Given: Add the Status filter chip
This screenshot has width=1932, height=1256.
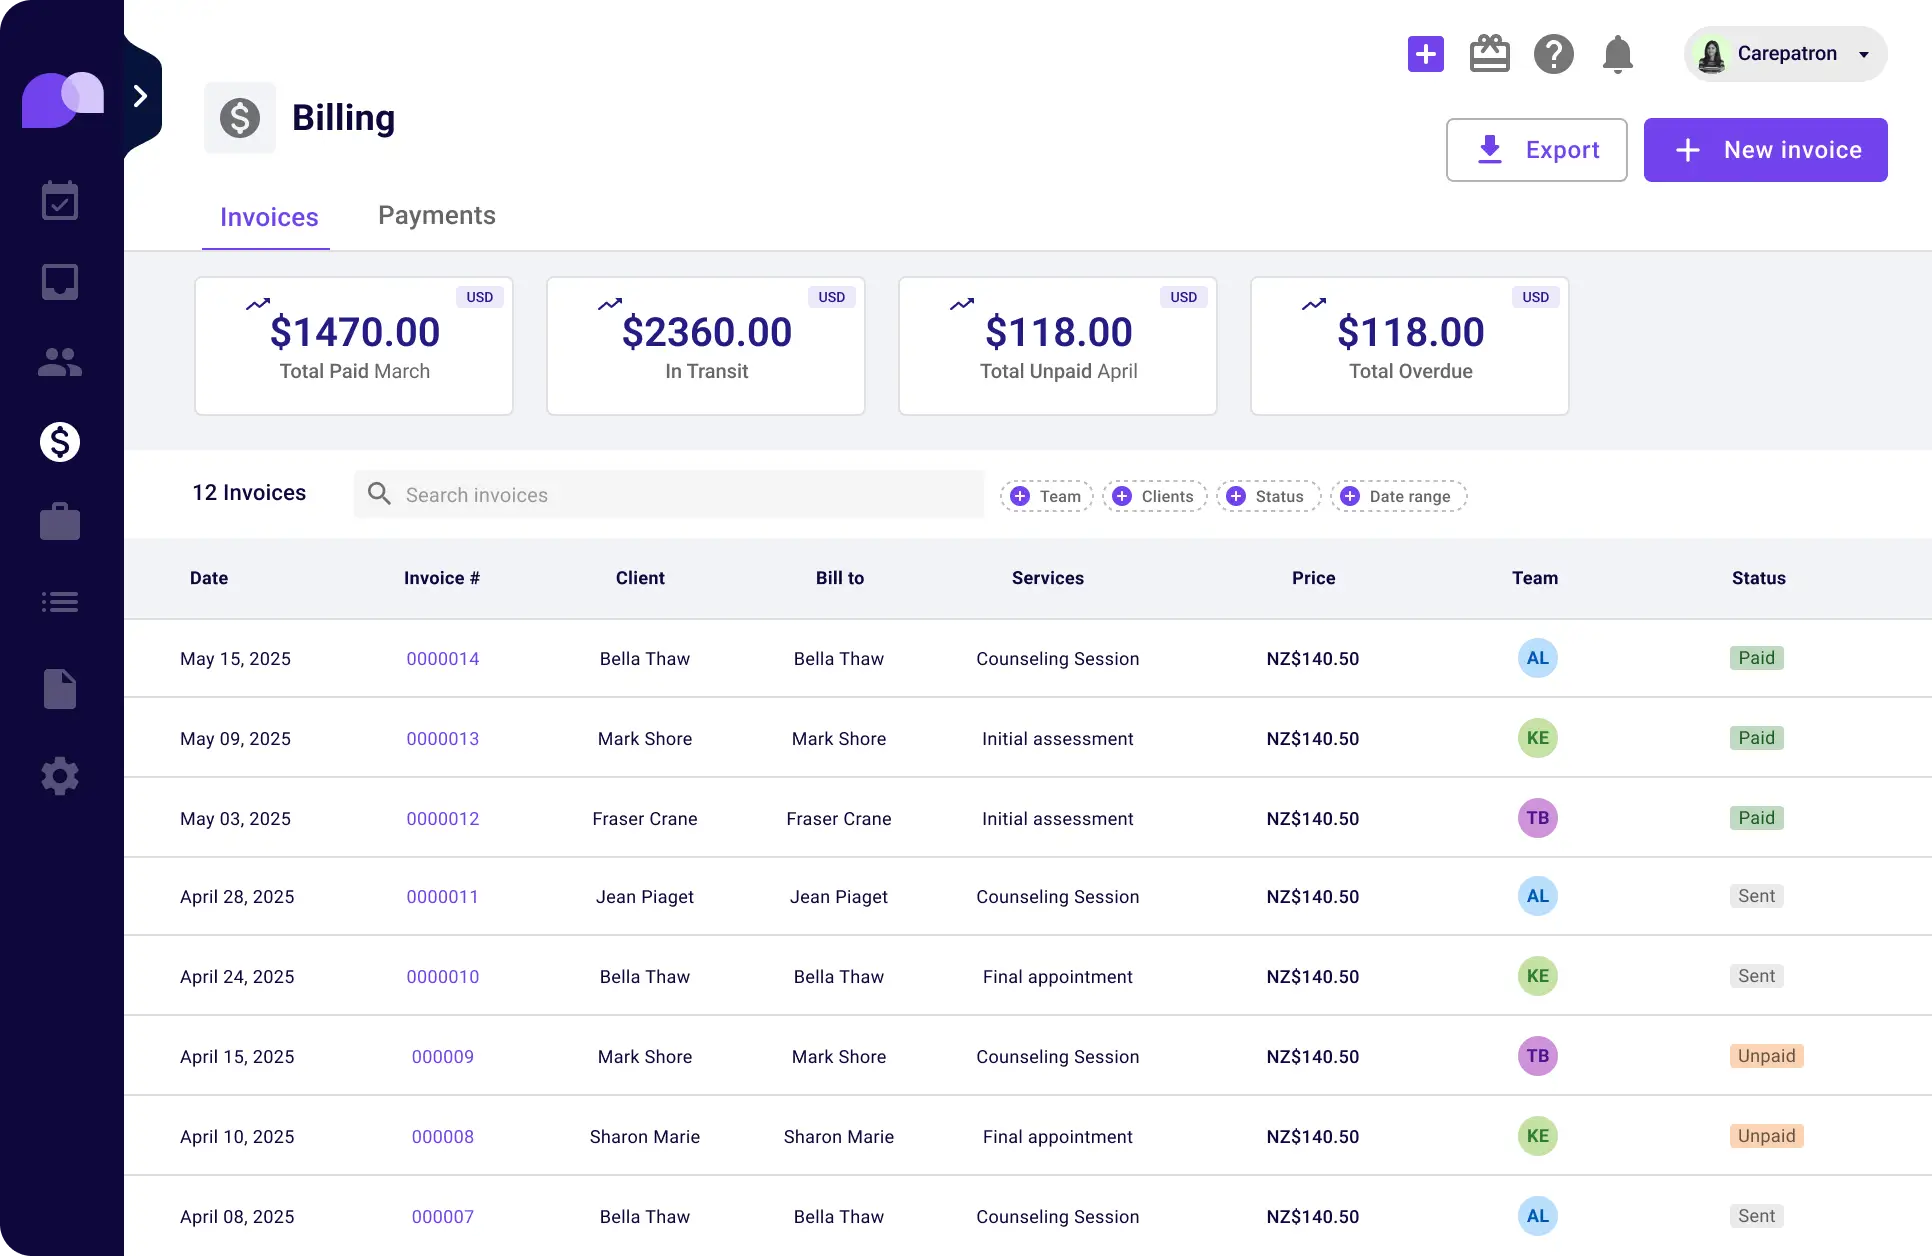Looking at the screenshot, I should click(x=1267, y=497).
